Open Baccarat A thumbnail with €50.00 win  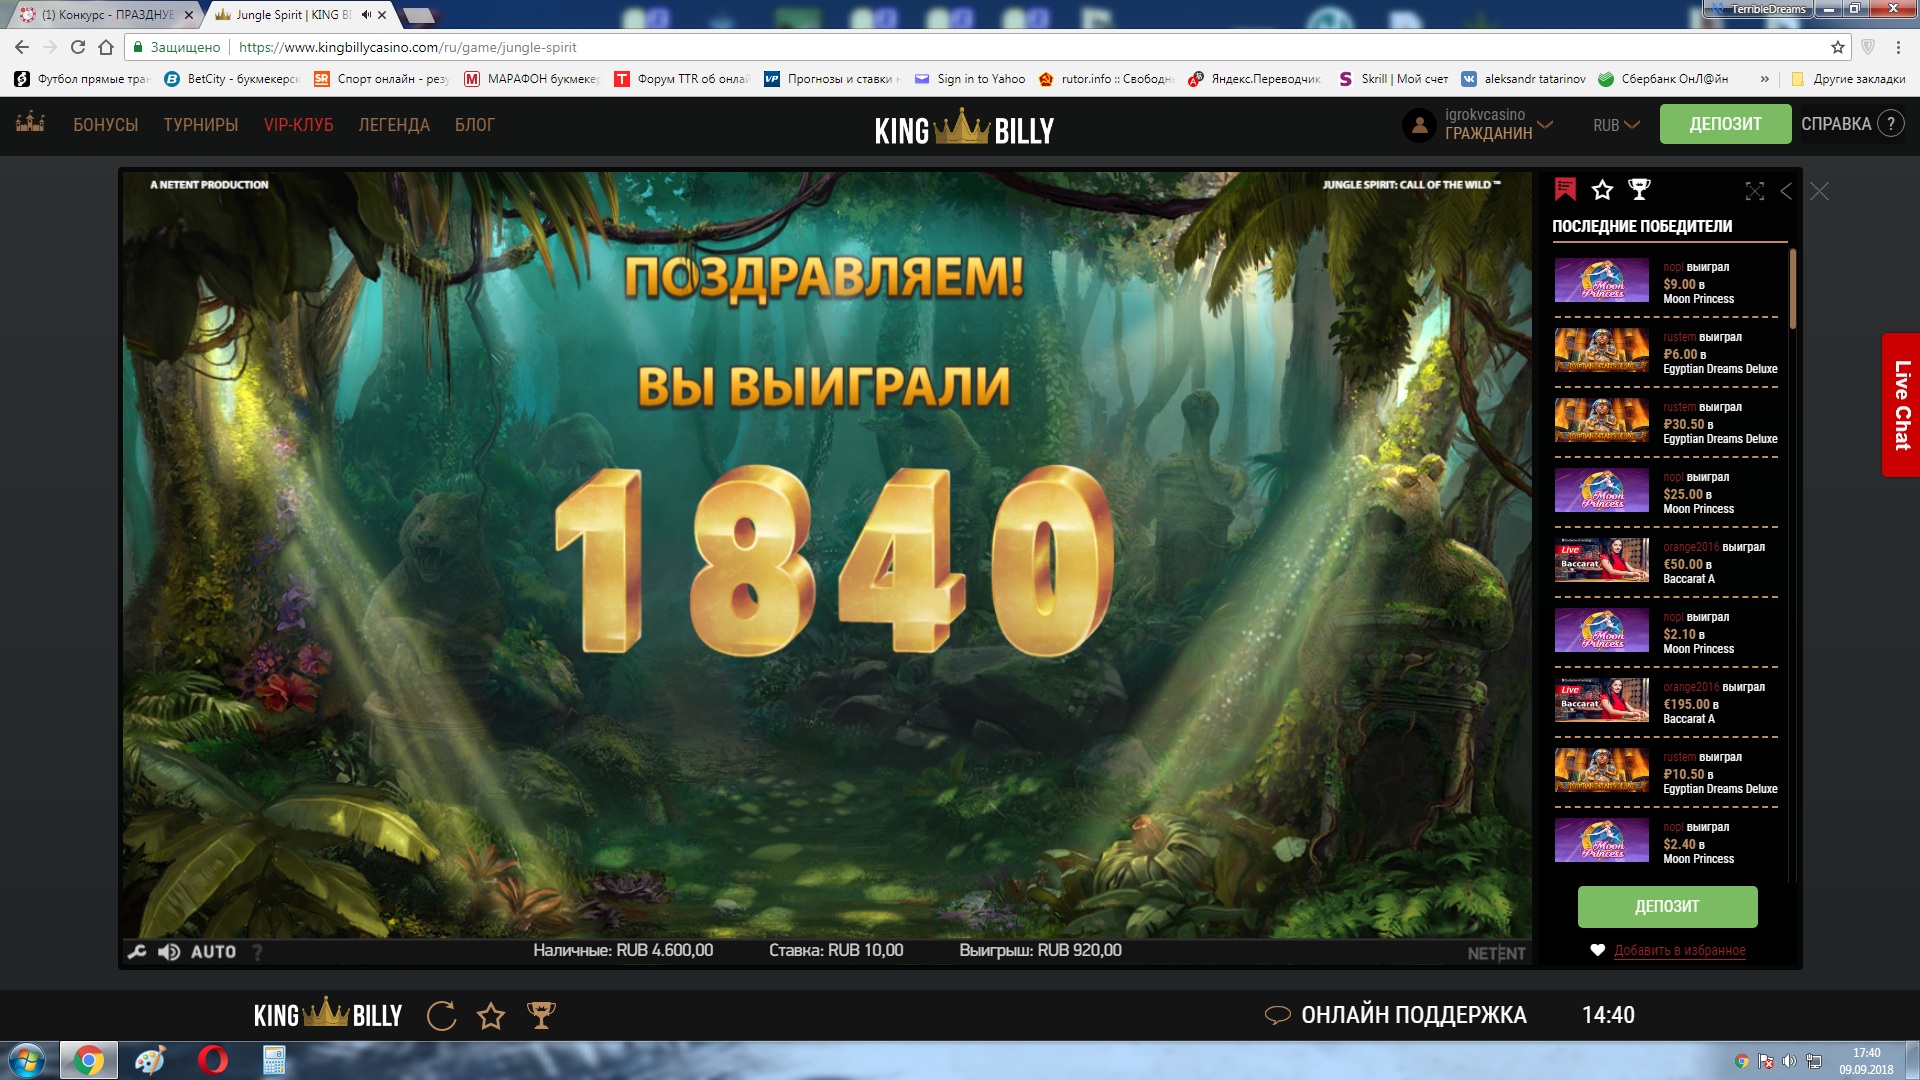point(1601,561)
